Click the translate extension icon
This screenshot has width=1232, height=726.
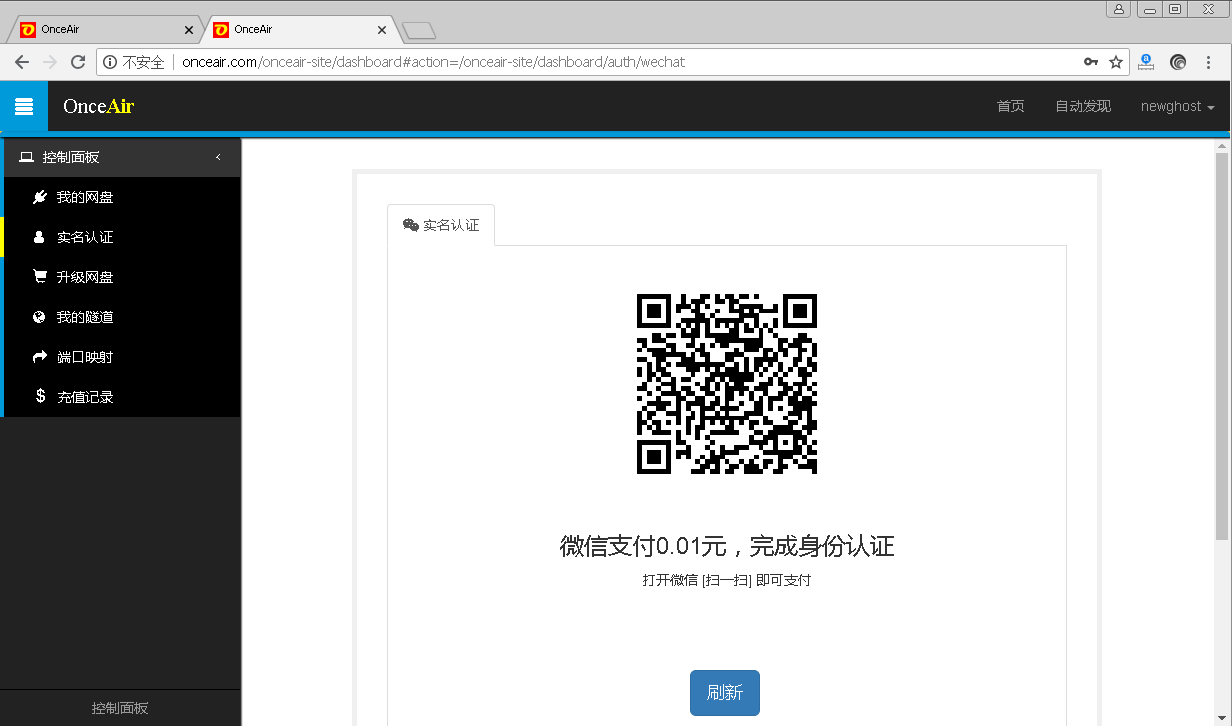coord(1147,62)
